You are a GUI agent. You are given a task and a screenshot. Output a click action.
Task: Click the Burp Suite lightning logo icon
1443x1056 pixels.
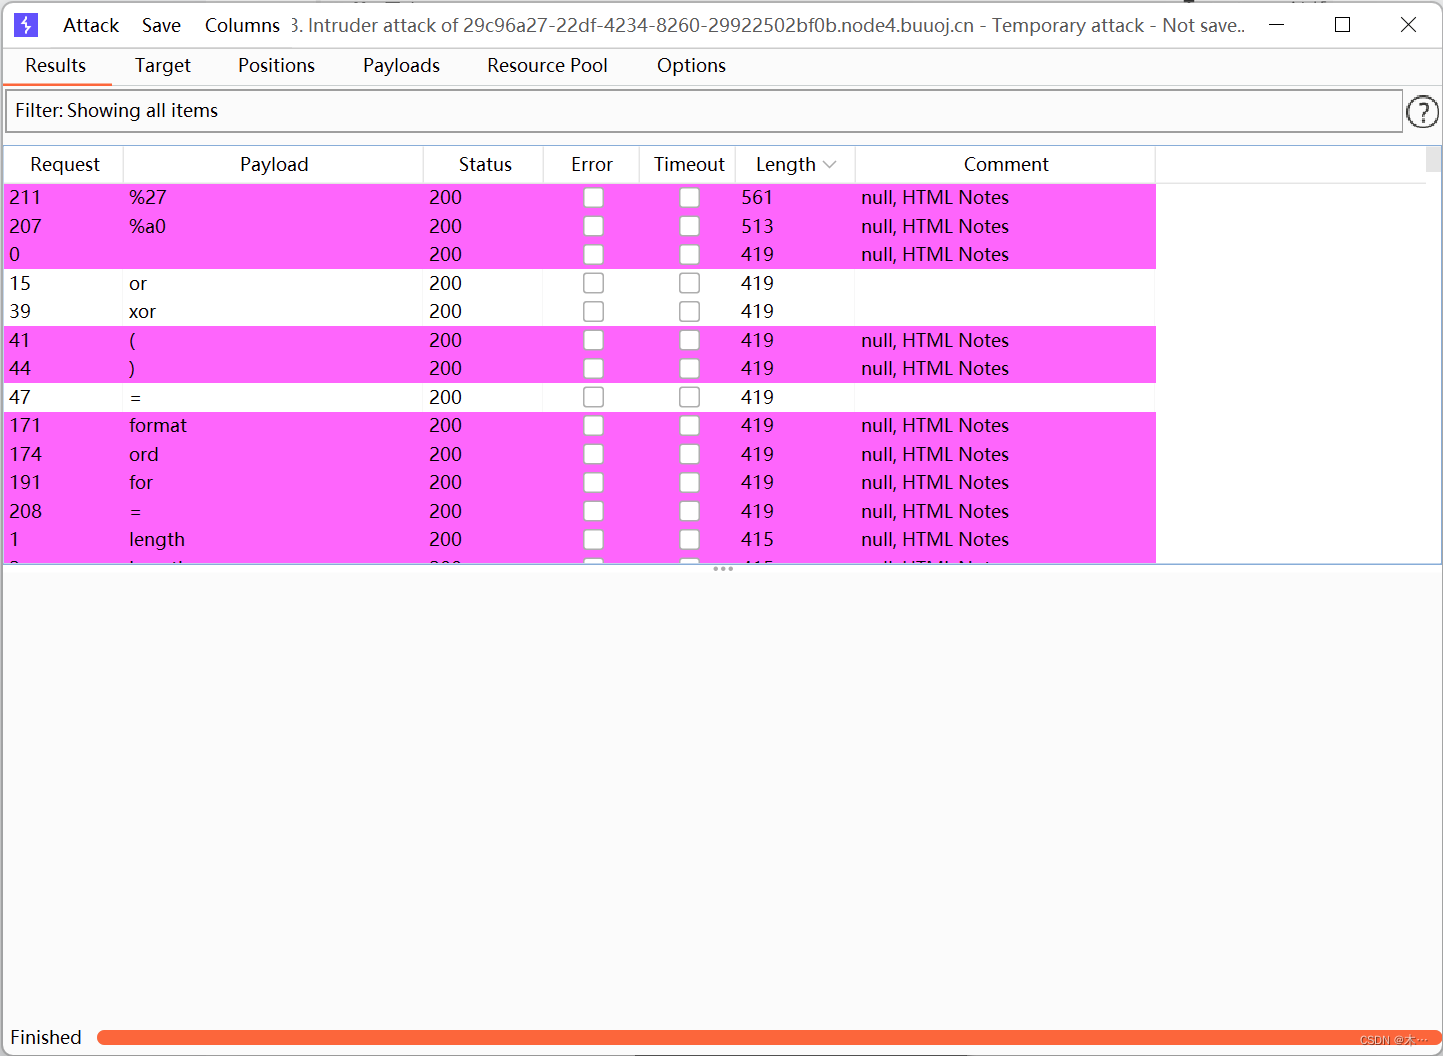pyautogui.click(x=26, y=25)
